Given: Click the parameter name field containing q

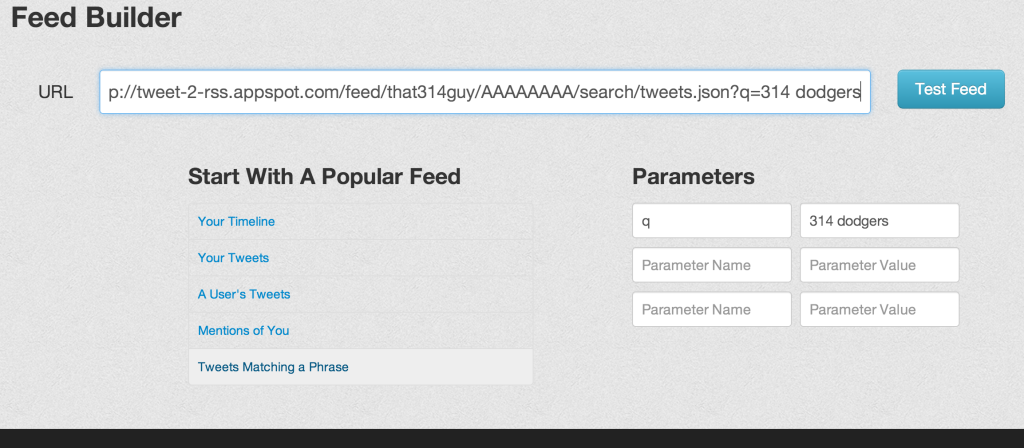Looking at the screenshot, I should point(711,221).
